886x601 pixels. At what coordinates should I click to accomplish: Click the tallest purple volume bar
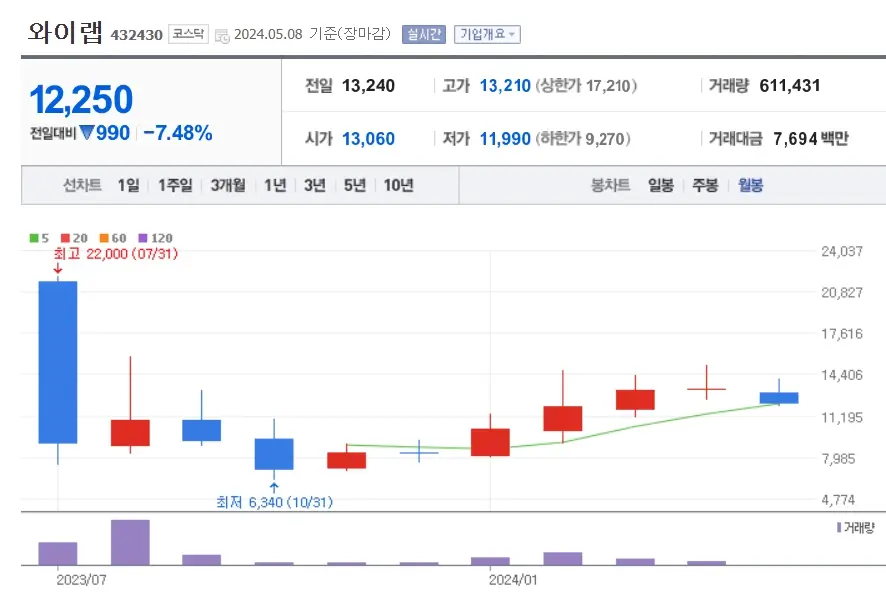point(130,543)
